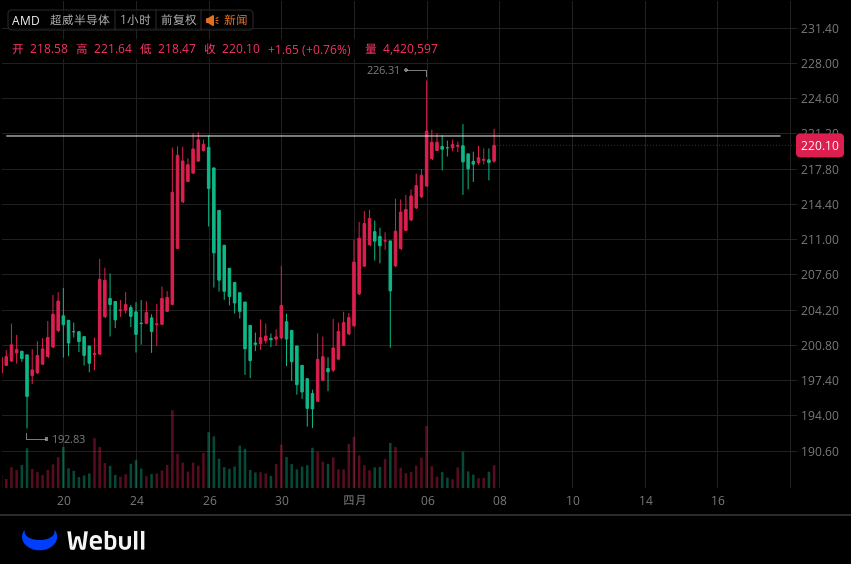
Task: Open the 1小时 timeframe selector
Action: coord(135,20)
